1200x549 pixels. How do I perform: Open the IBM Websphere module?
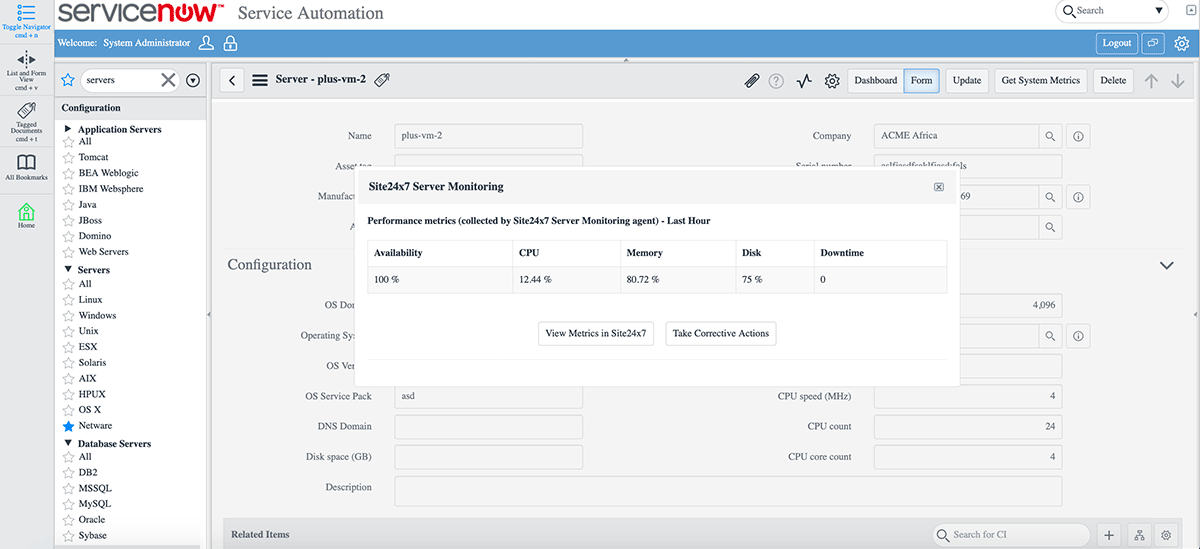(111, 189)
